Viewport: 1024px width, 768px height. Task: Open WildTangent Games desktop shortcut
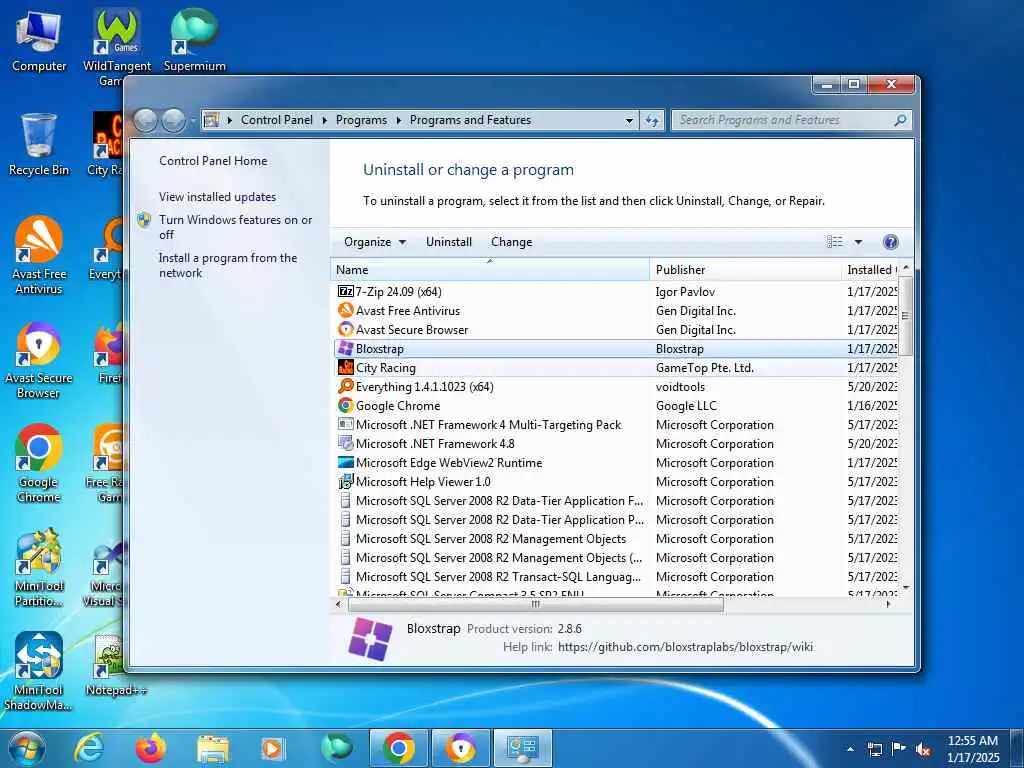[117, 46]
